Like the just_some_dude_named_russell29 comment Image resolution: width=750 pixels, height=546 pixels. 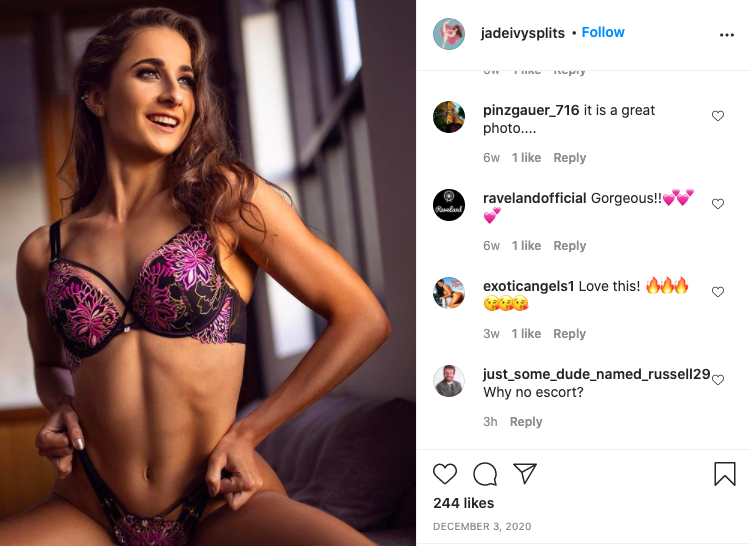pos(718,380)
